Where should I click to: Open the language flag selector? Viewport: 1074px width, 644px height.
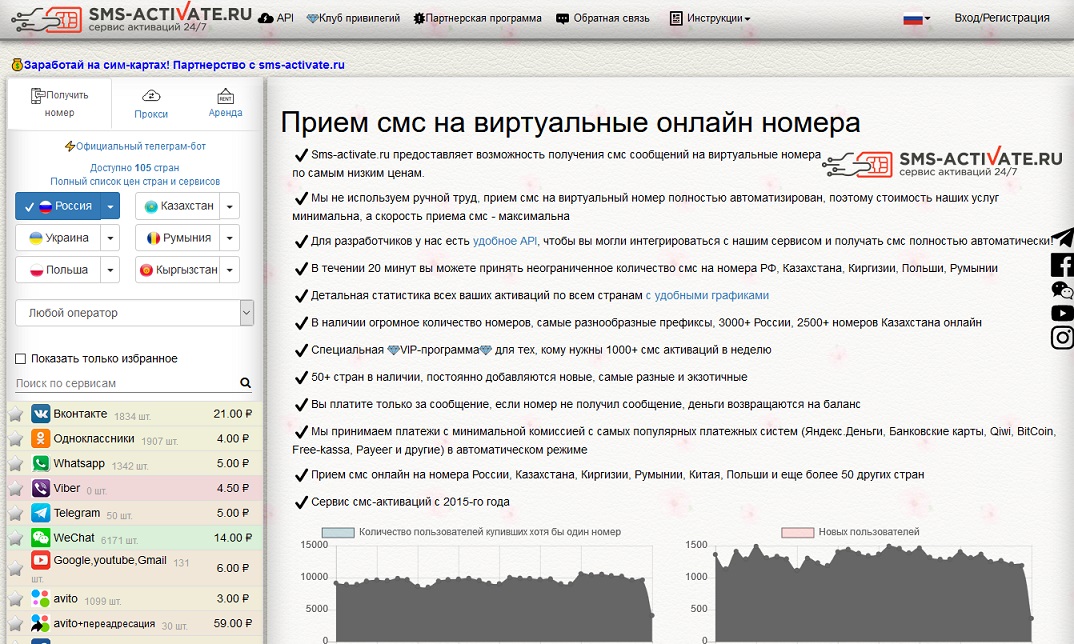tap(916, 18)
